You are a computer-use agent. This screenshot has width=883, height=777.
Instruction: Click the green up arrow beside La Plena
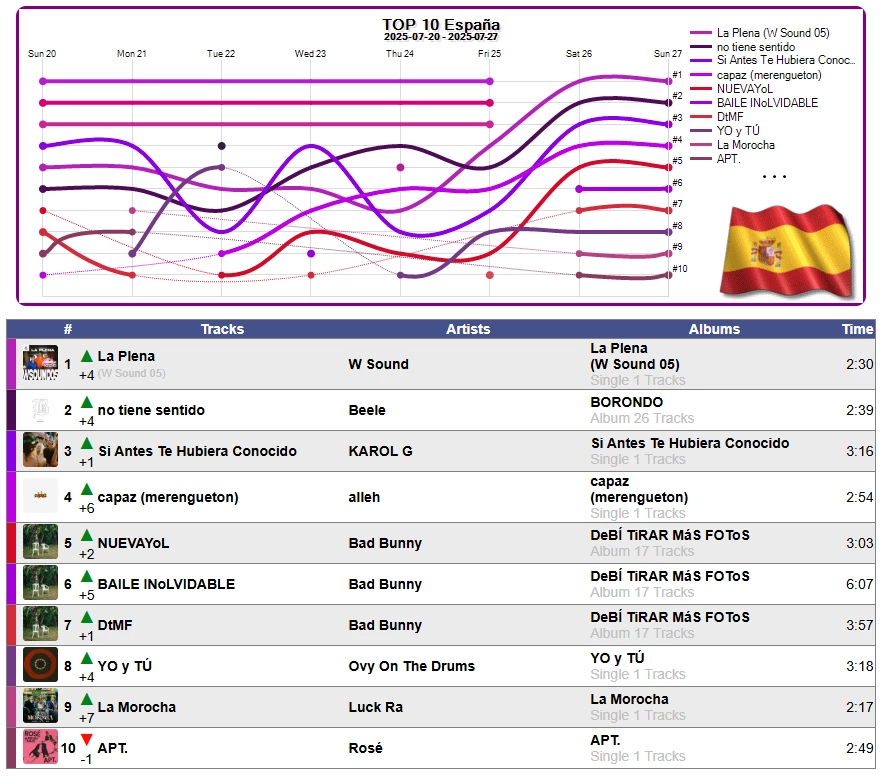tap(86, 356)
